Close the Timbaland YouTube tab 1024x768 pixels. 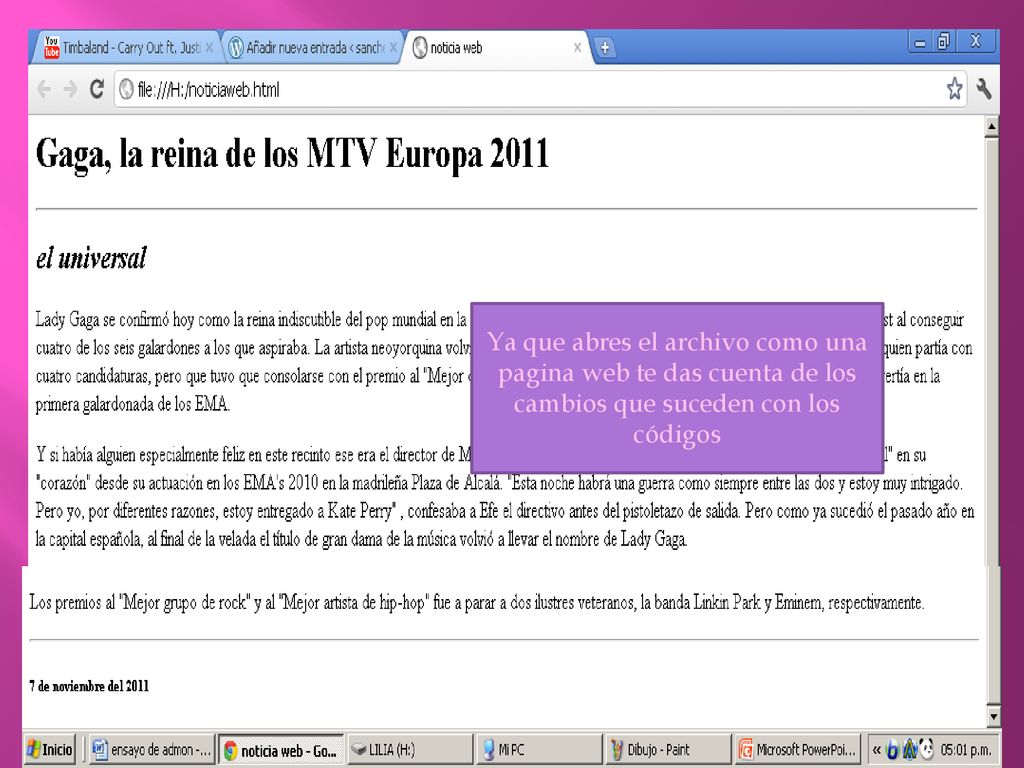click(209, 48)
